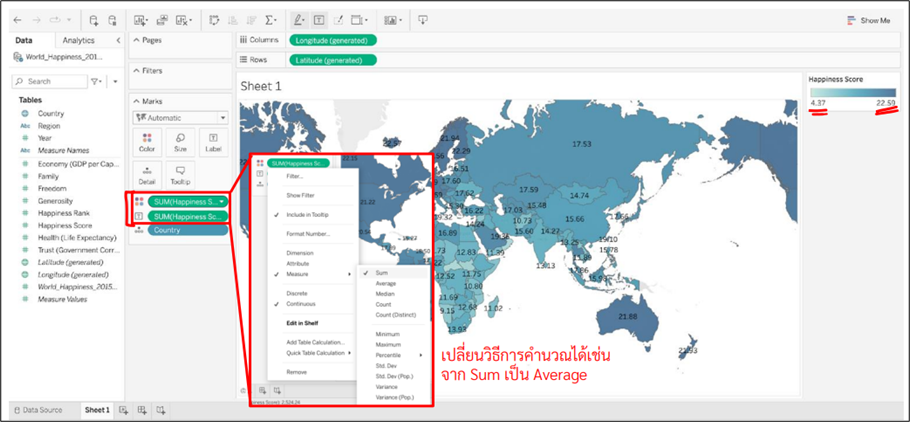Image resolution: width=910 pixels, height=422 pixels.
Task: Expand the Quick Table Calculation submenu
Action: tap(315, 352)
